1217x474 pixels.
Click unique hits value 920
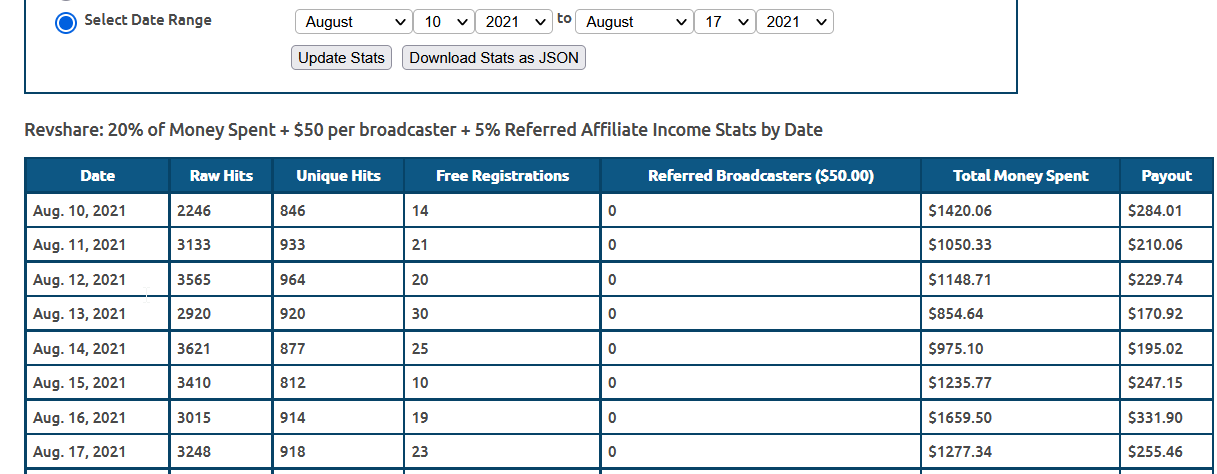[x=293, y=314]
